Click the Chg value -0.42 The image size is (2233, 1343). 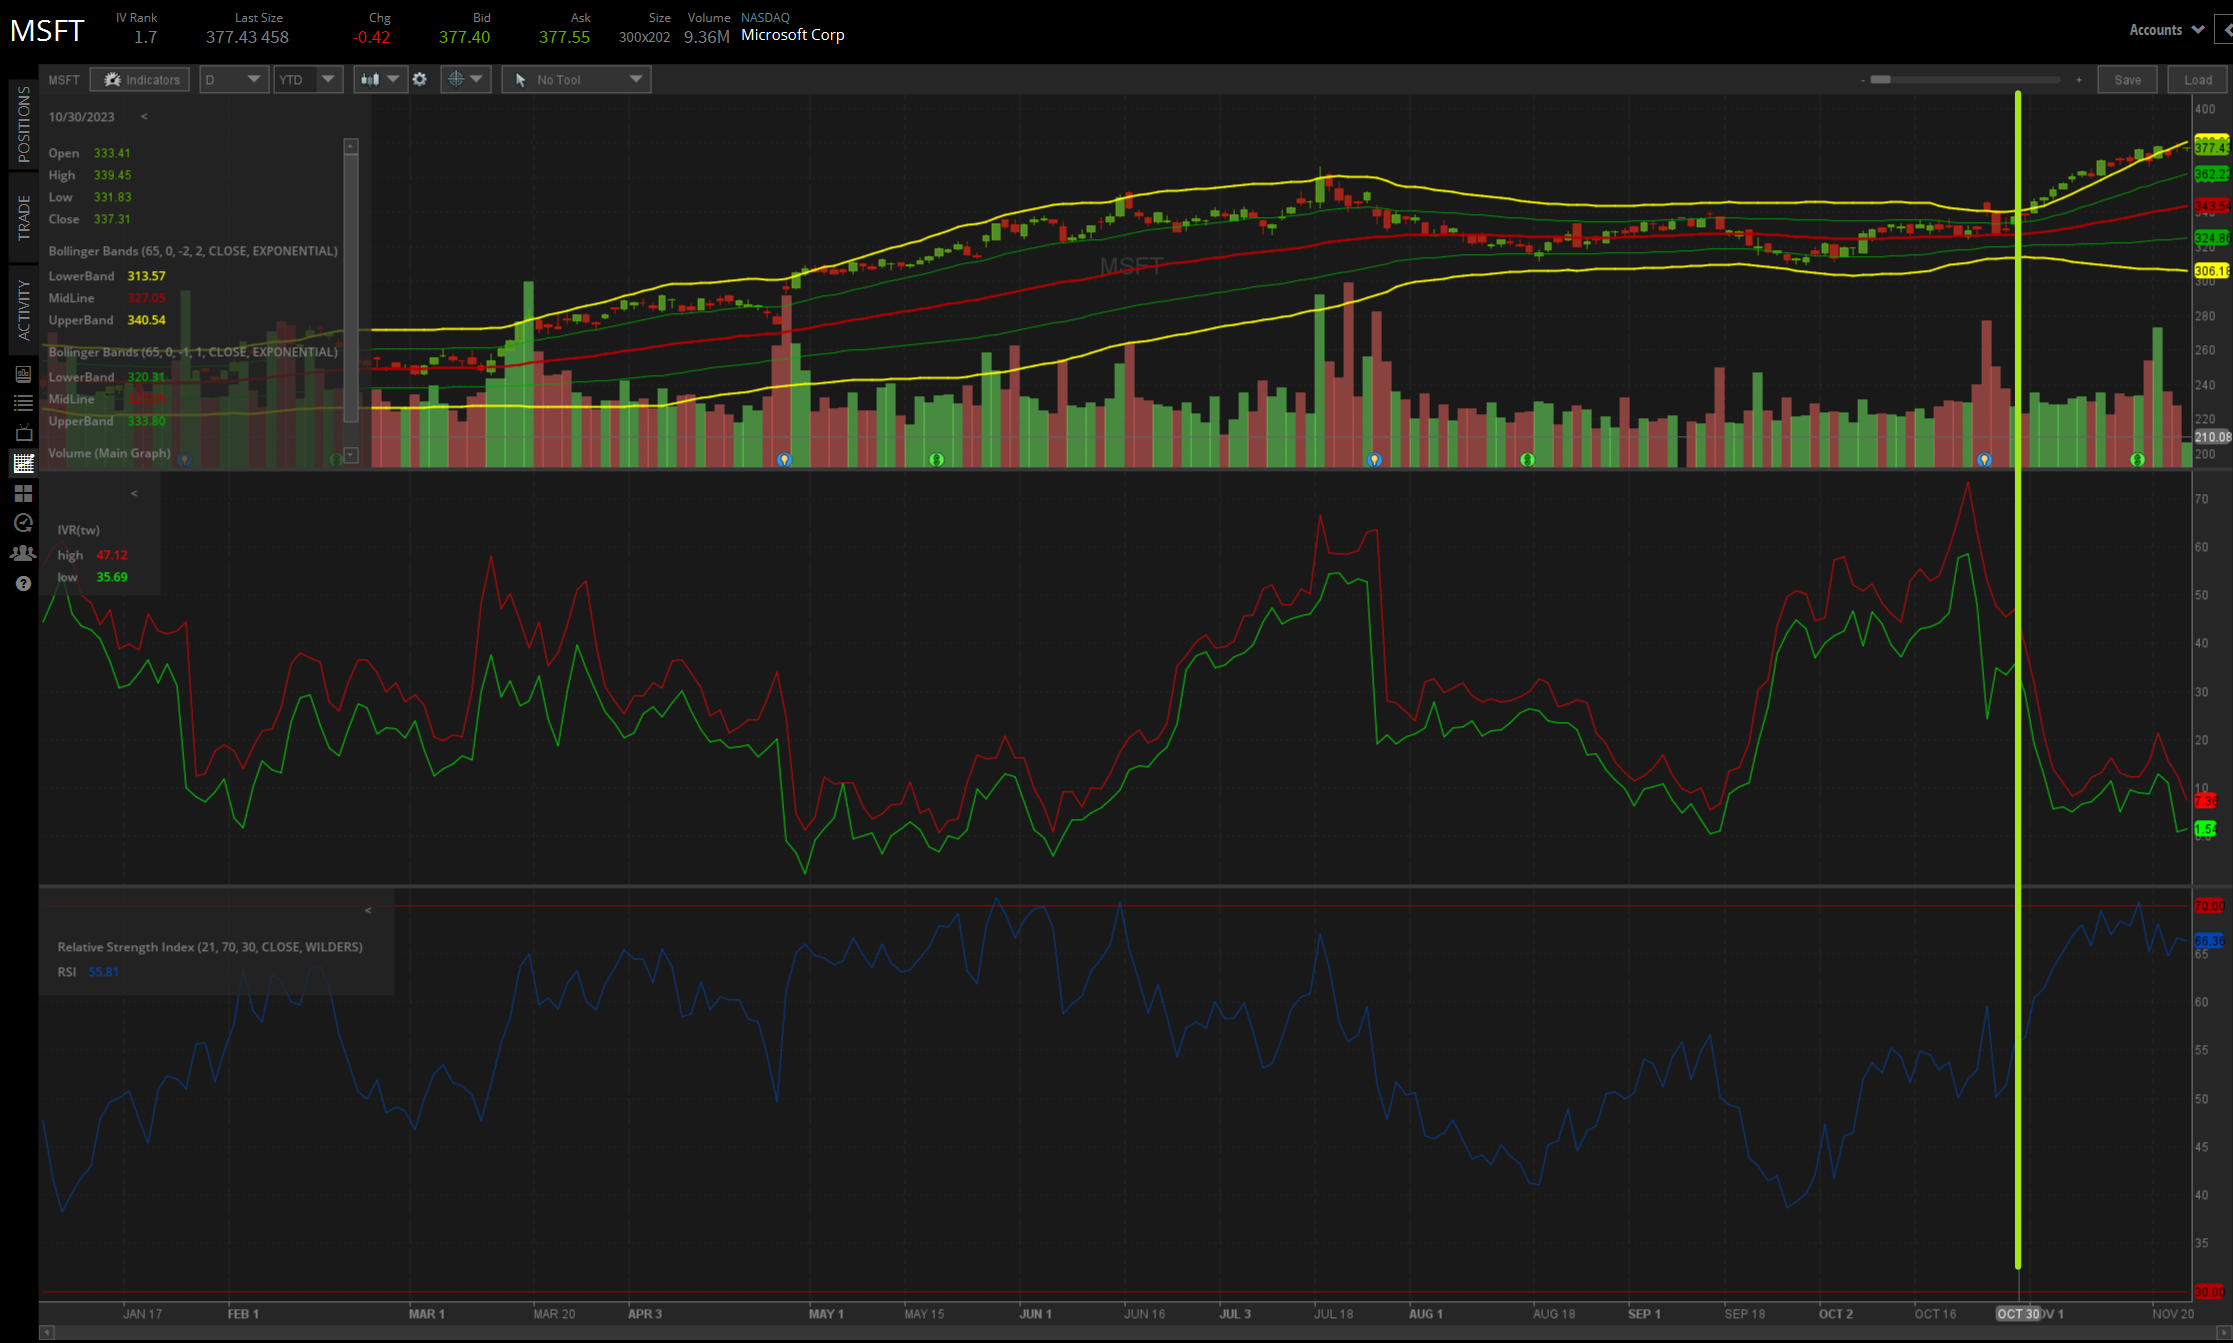[x=372, y=37]
